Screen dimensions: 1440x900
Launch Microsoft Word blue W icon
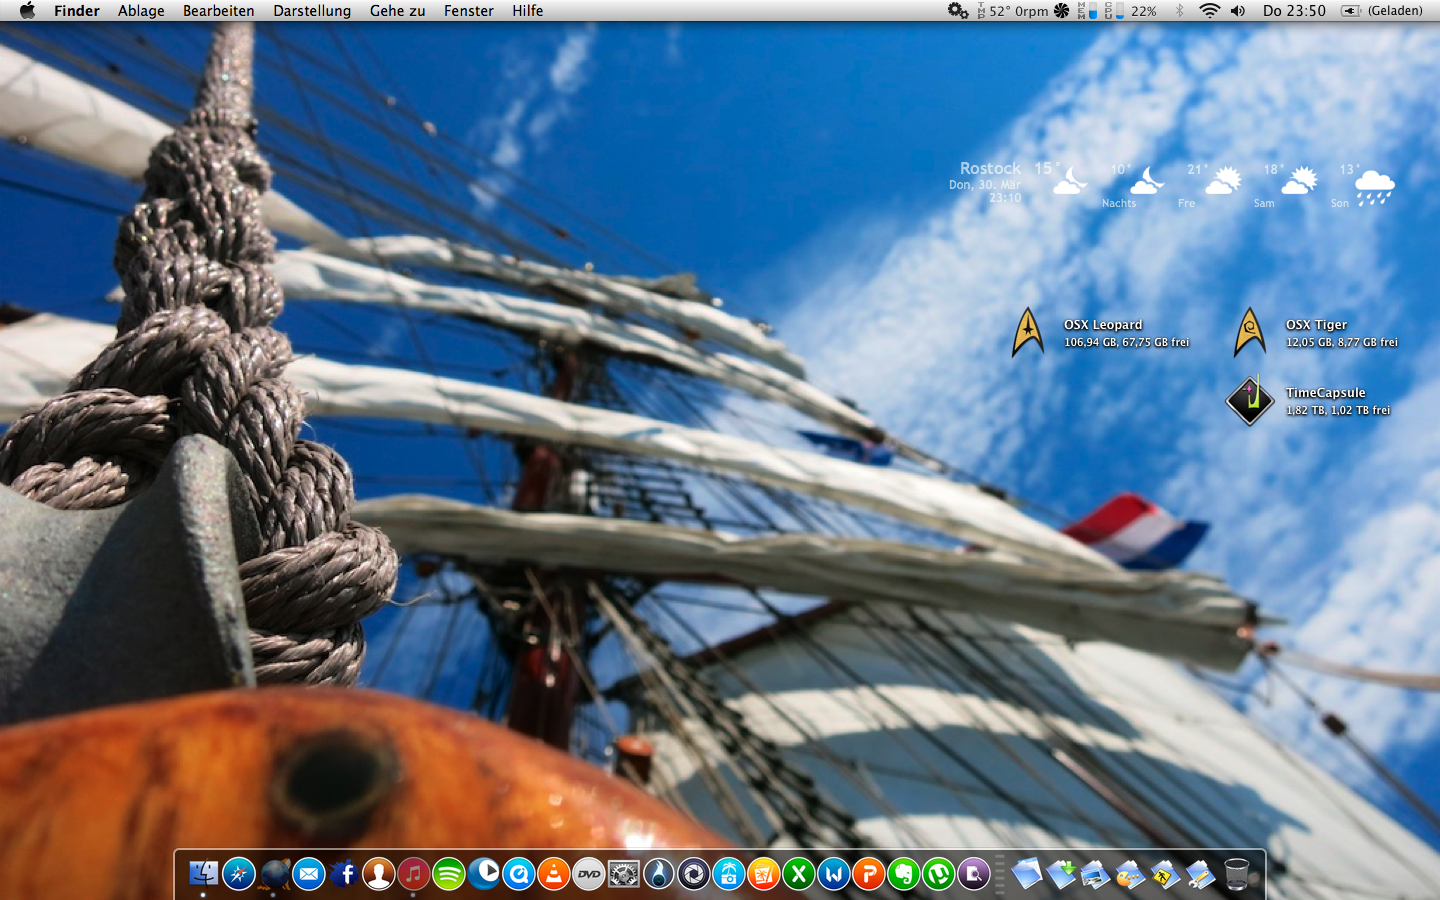834,874
